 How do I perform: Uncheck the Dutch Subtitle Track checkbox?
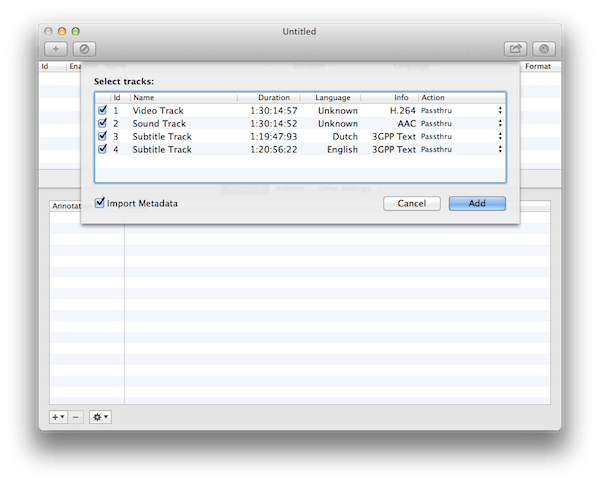[102, 136]
